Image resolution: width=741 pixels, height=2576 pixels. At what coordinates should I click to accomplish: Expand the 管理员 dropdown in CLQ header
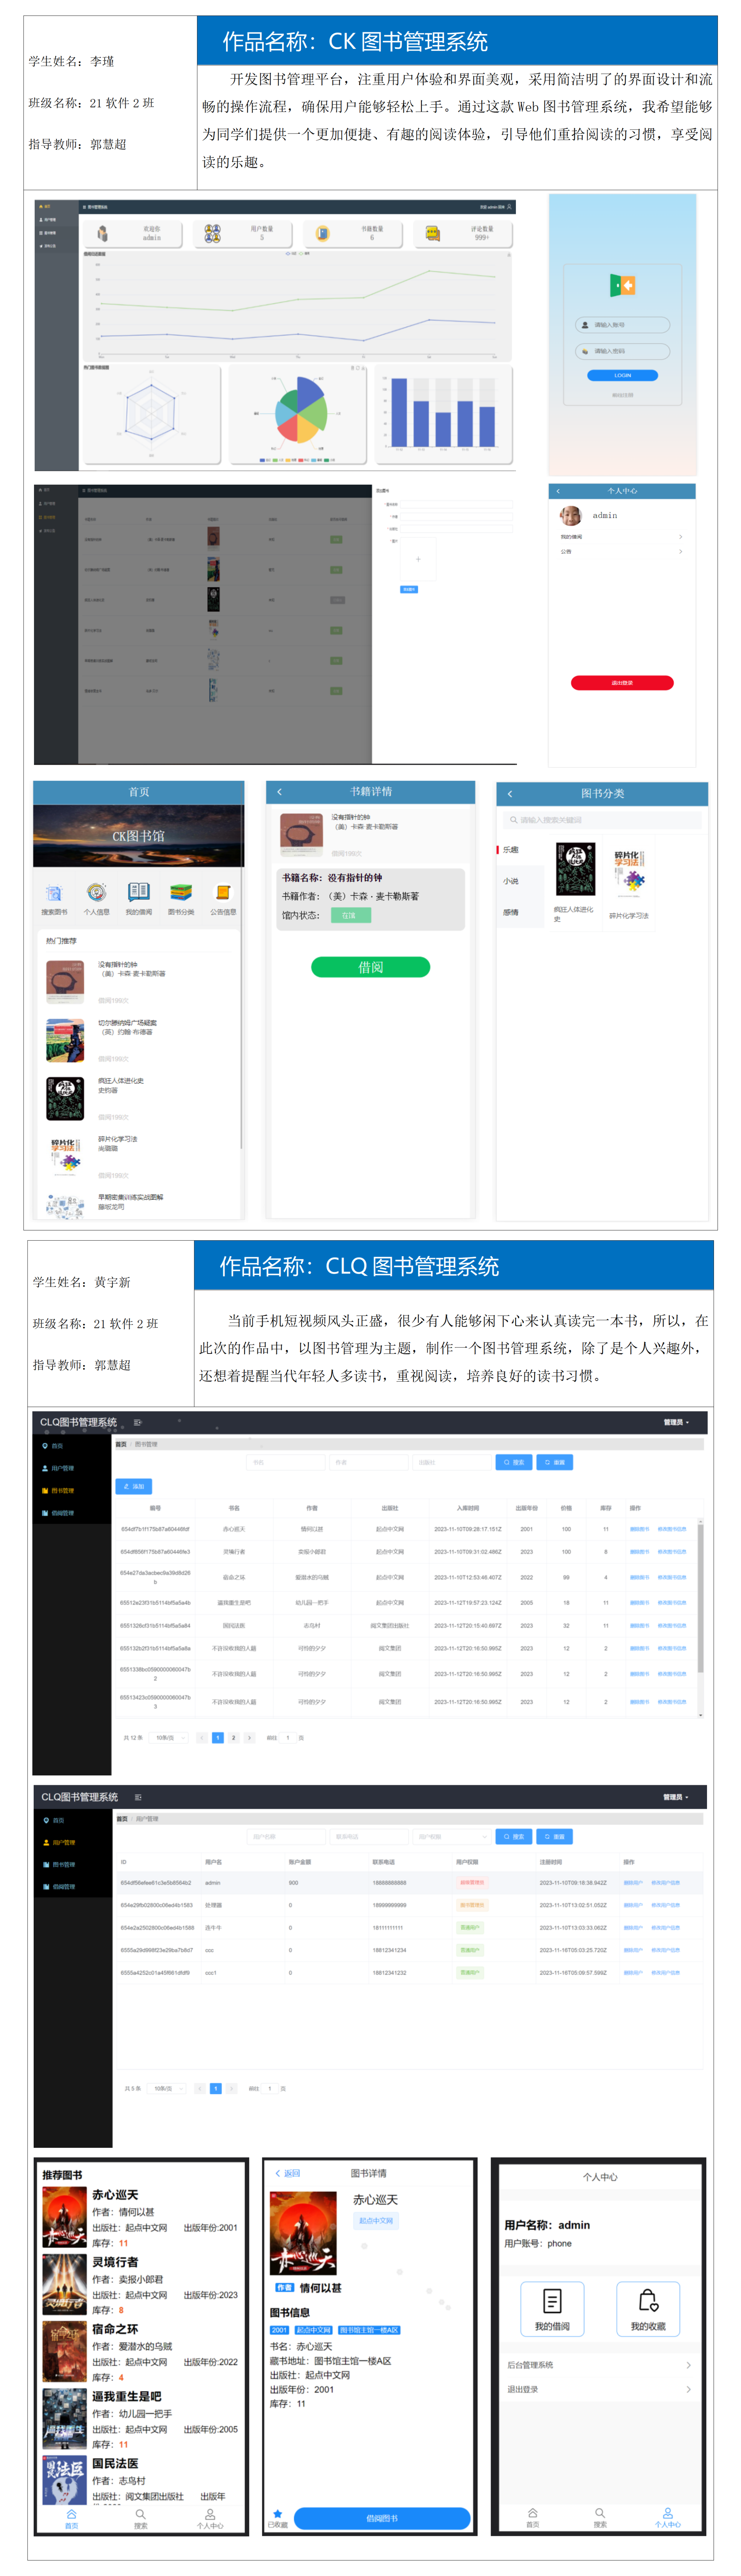(x=676, y=1422)
